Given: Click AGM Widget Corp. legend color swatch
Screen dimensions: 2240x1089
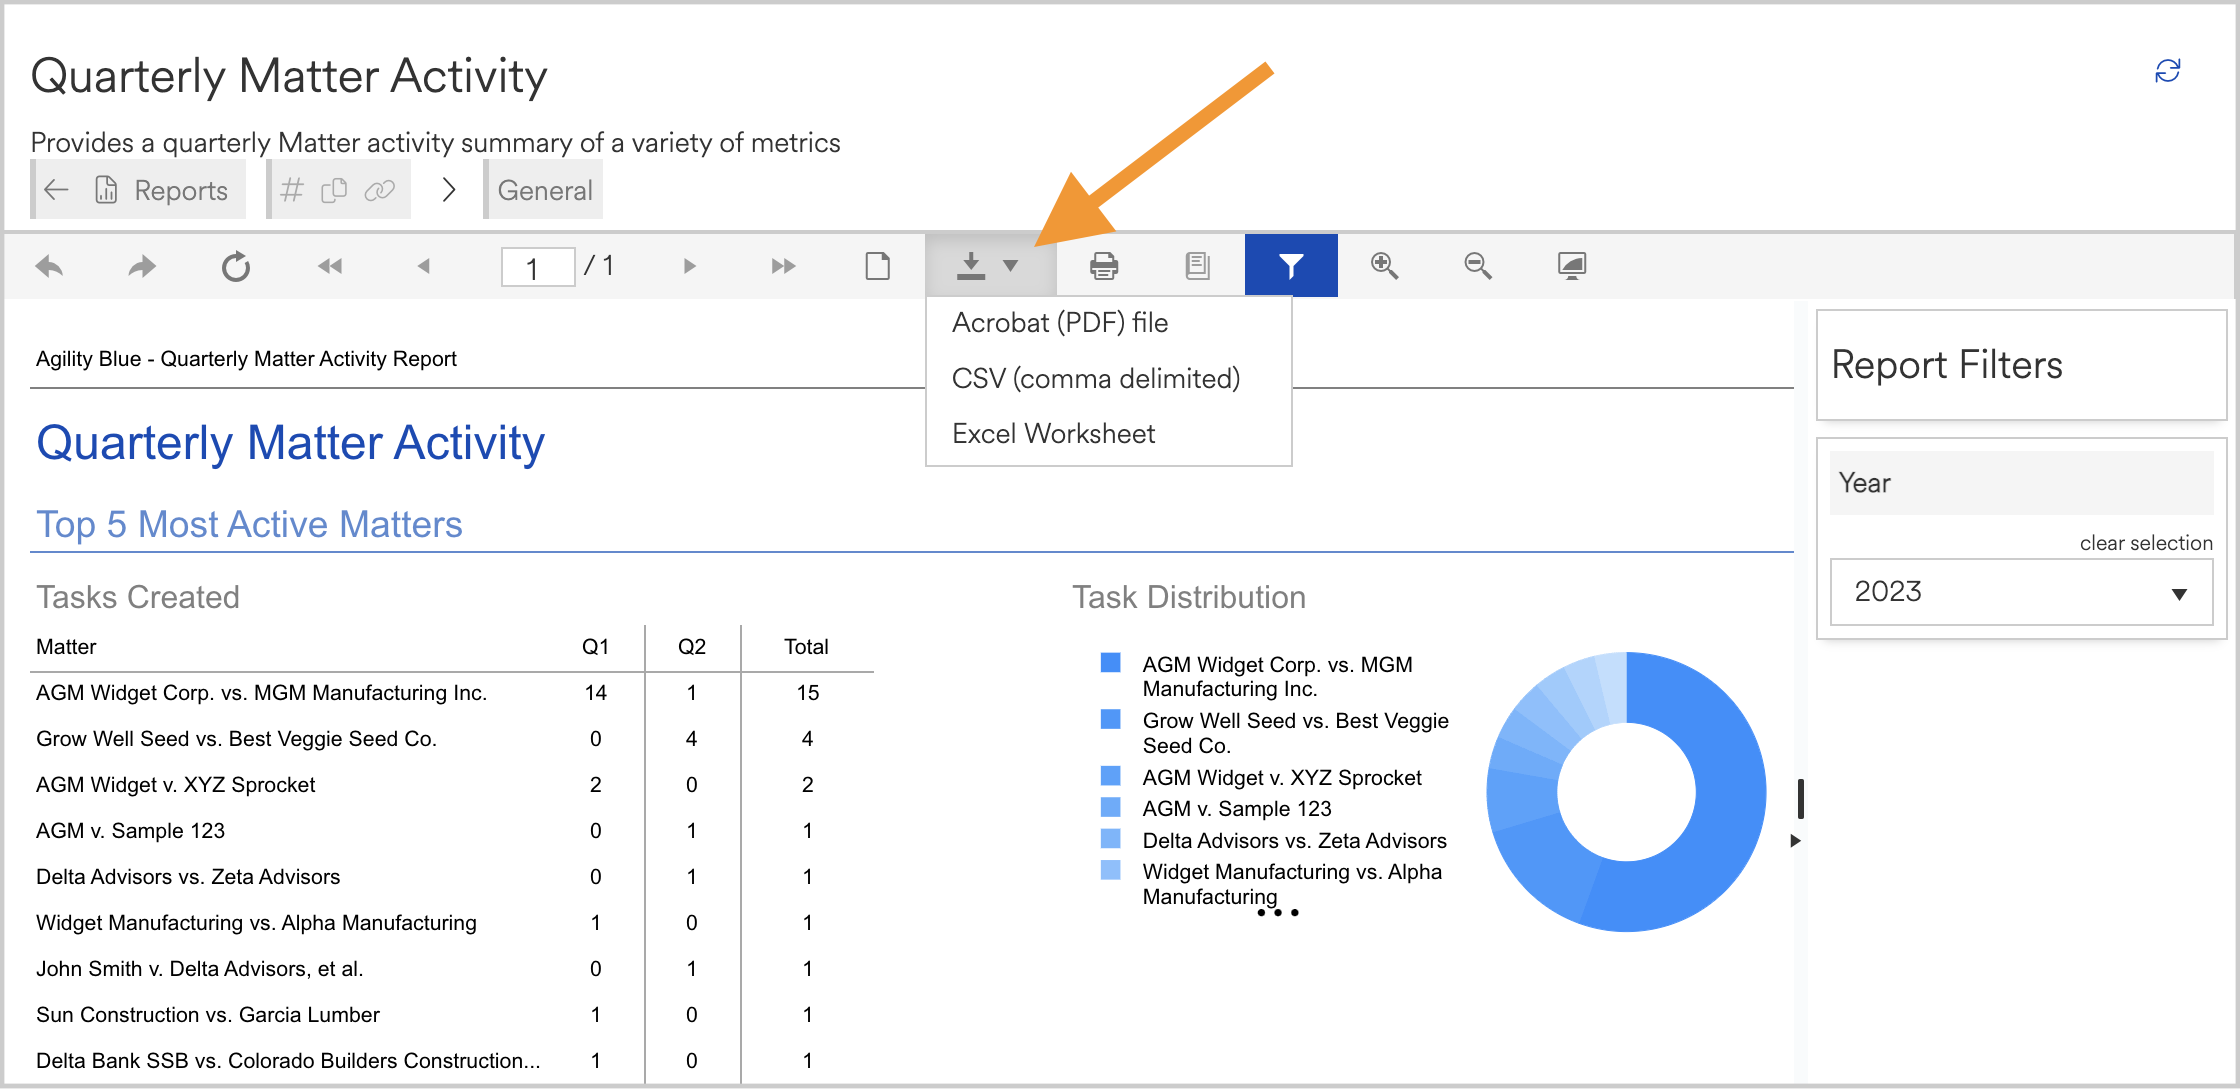Looking at the screenshot, I should [1110, 663].
